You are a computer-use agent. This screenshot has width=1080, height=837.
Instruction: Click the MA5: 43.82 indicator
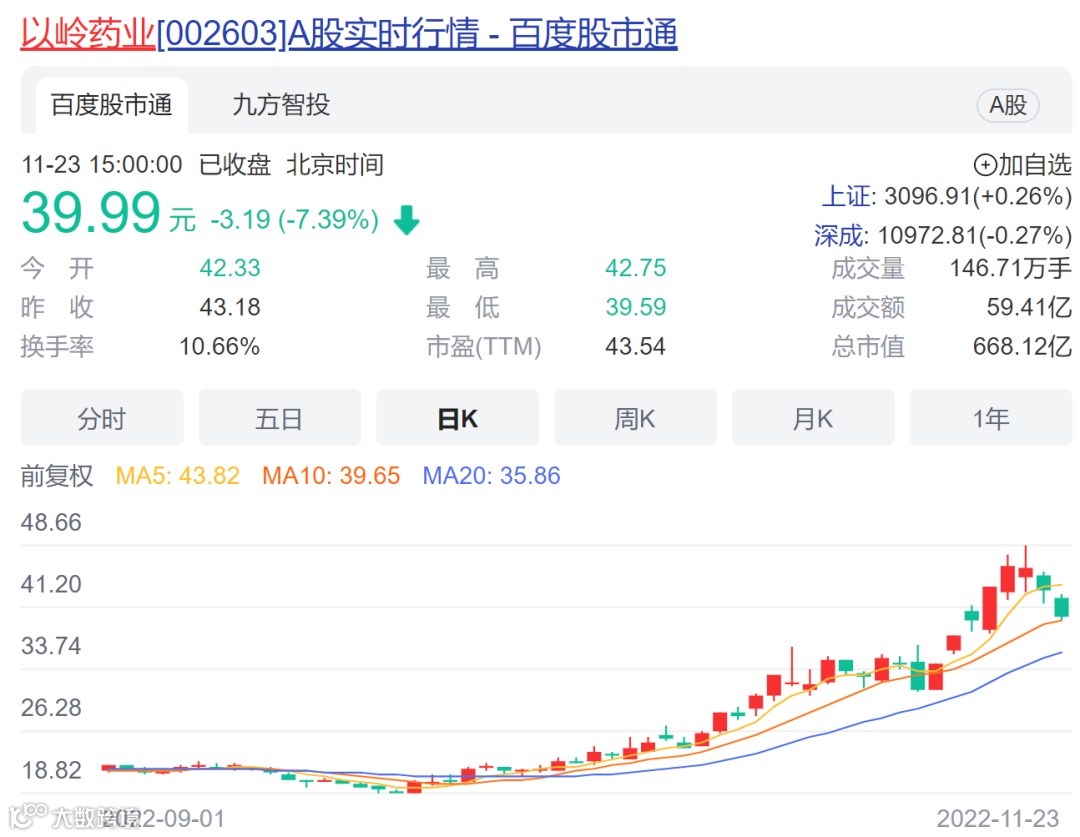tap(178, 476)
